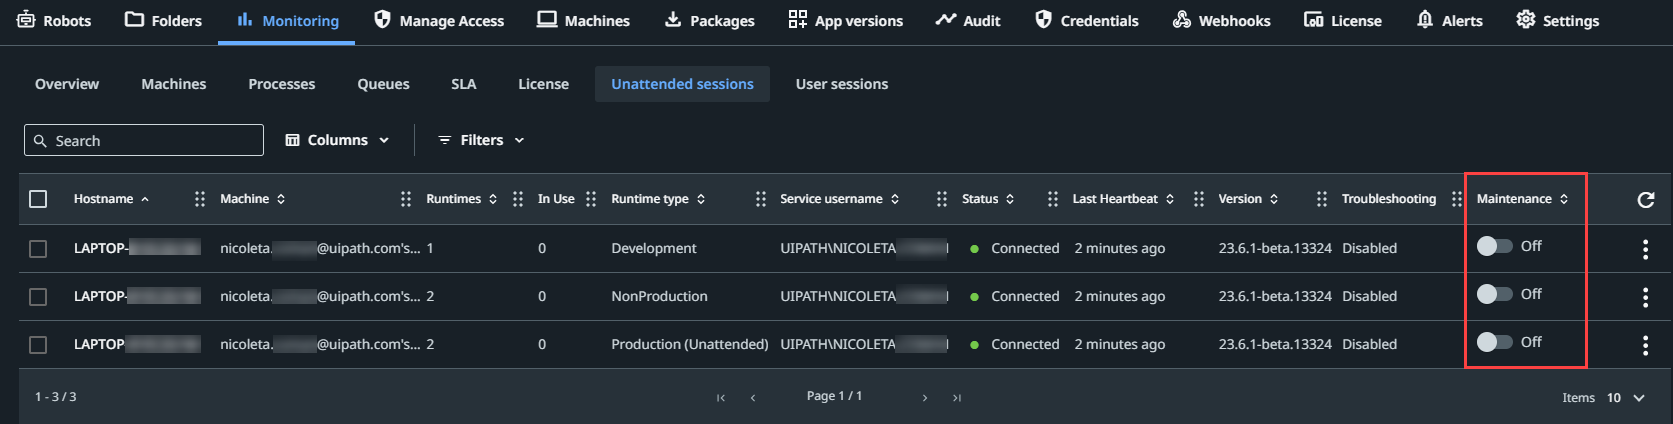Switch to the User sessions tab
1673x424 pixels.
[841, 84]
